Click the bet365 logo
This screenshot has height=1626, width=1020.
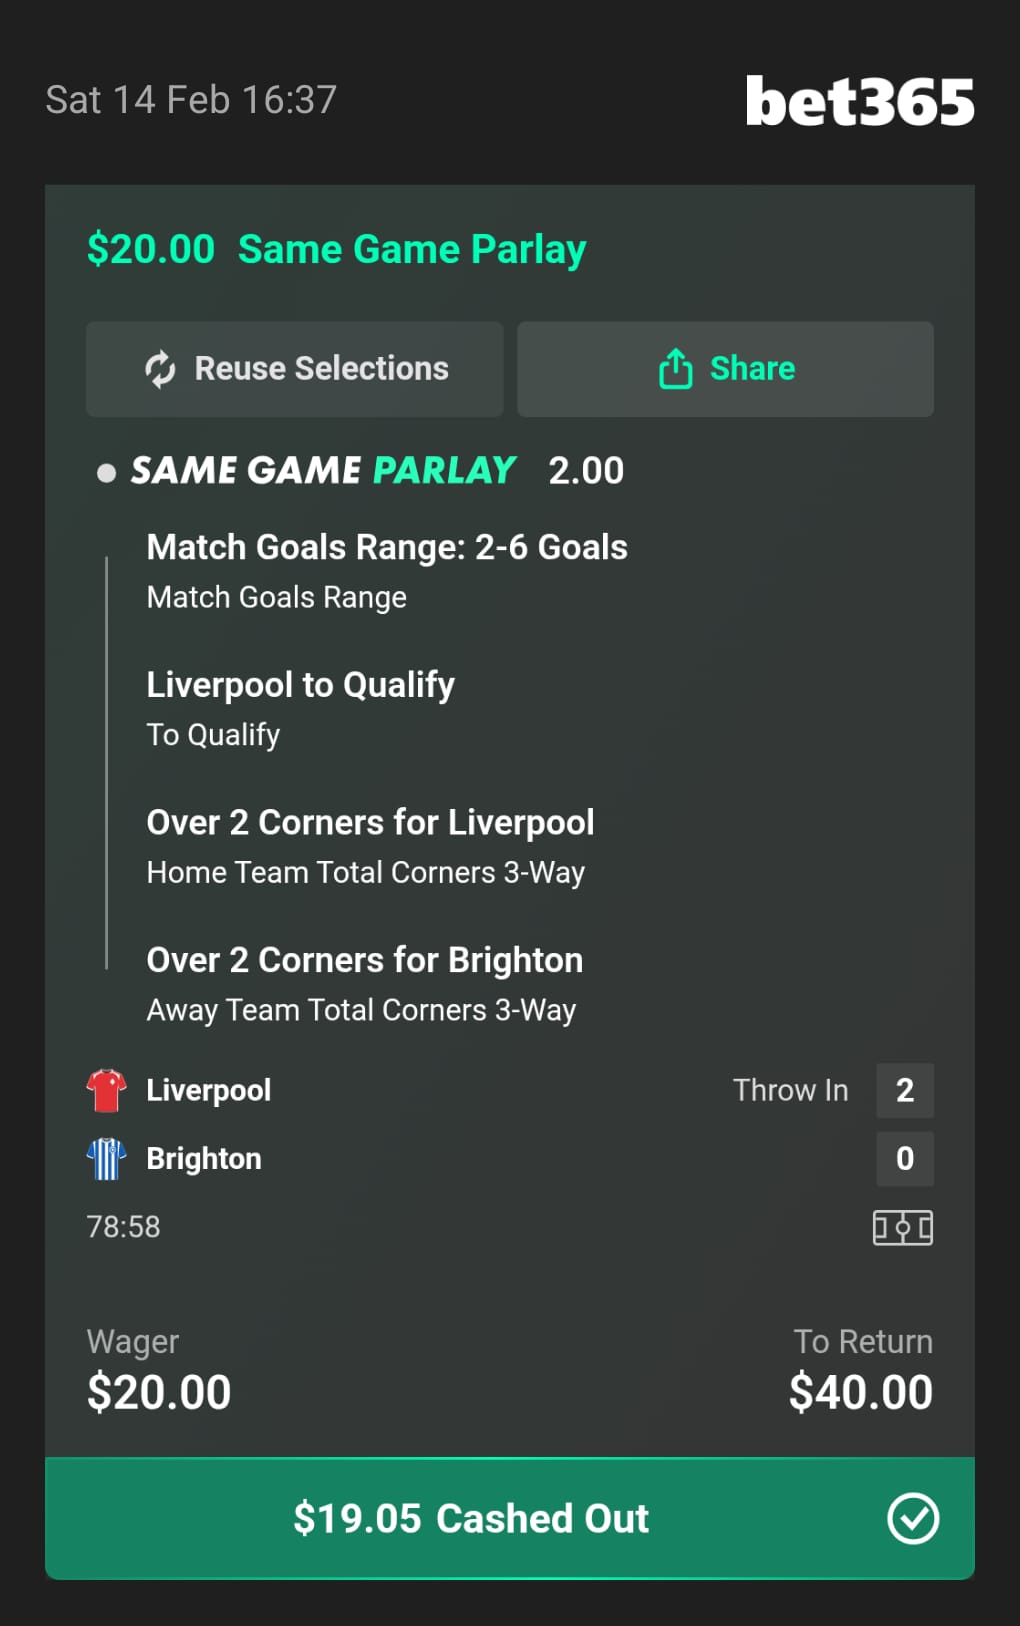click(x=859, y=101)
